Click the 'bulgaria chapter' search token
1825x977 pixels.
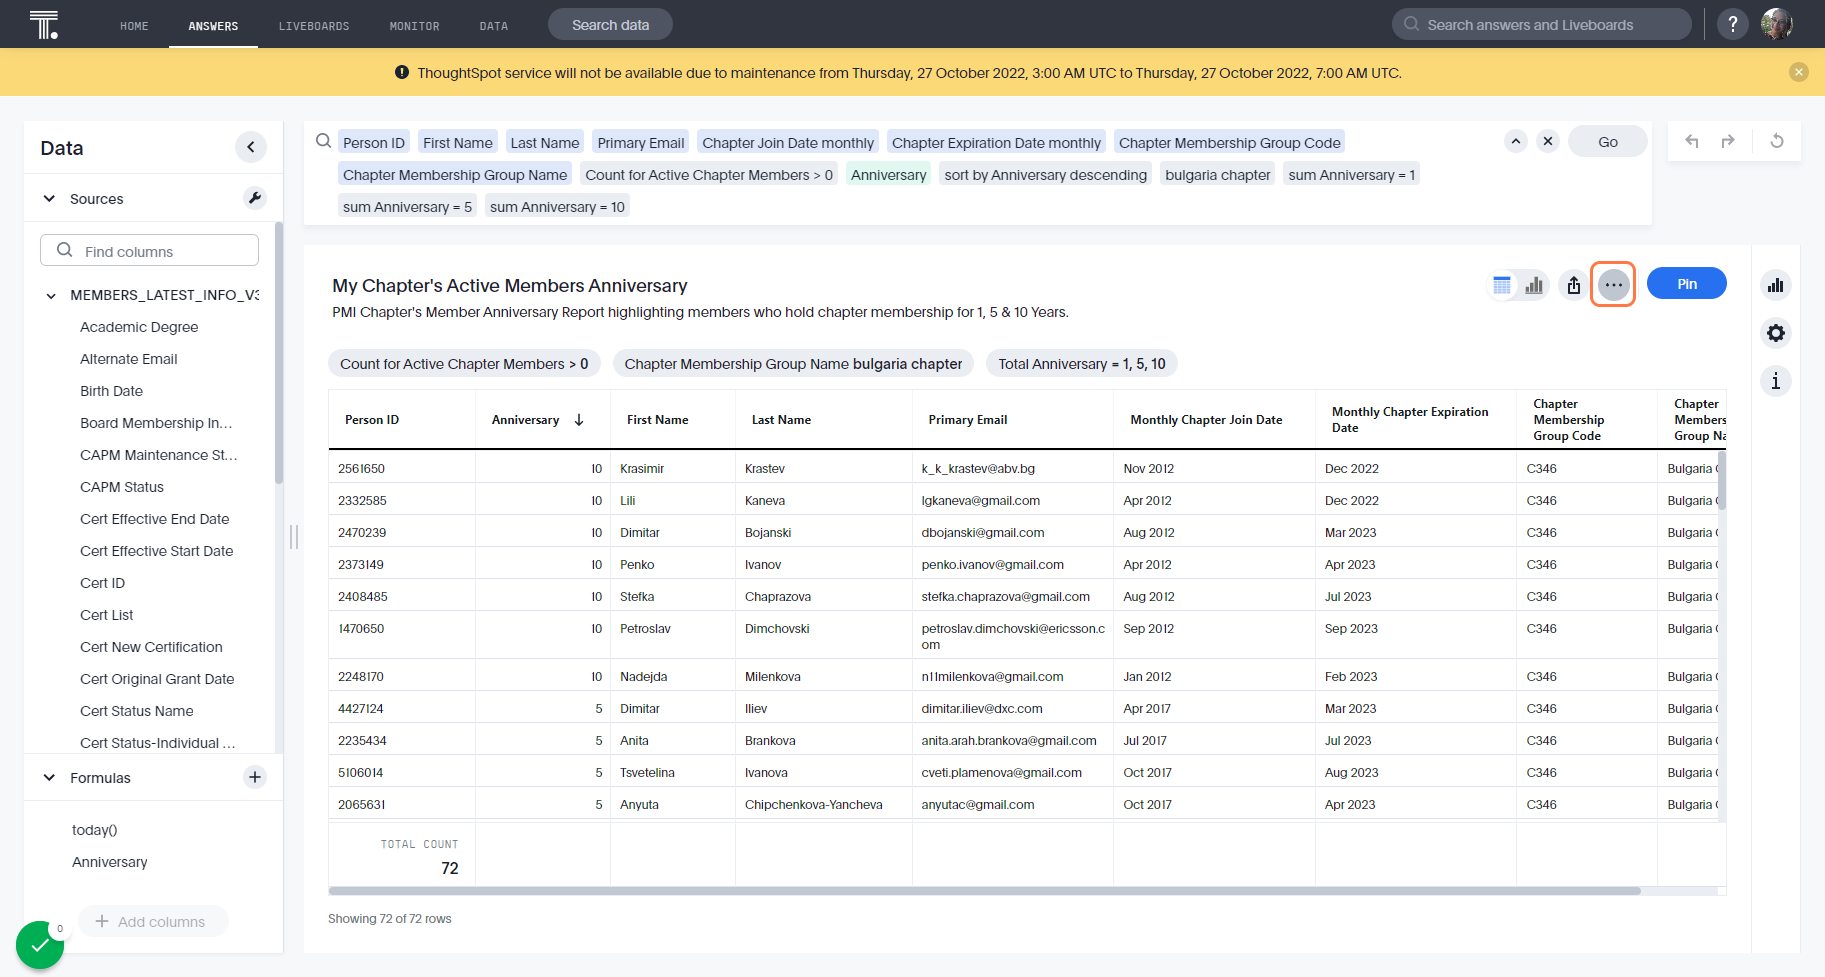pos(1217,174)
